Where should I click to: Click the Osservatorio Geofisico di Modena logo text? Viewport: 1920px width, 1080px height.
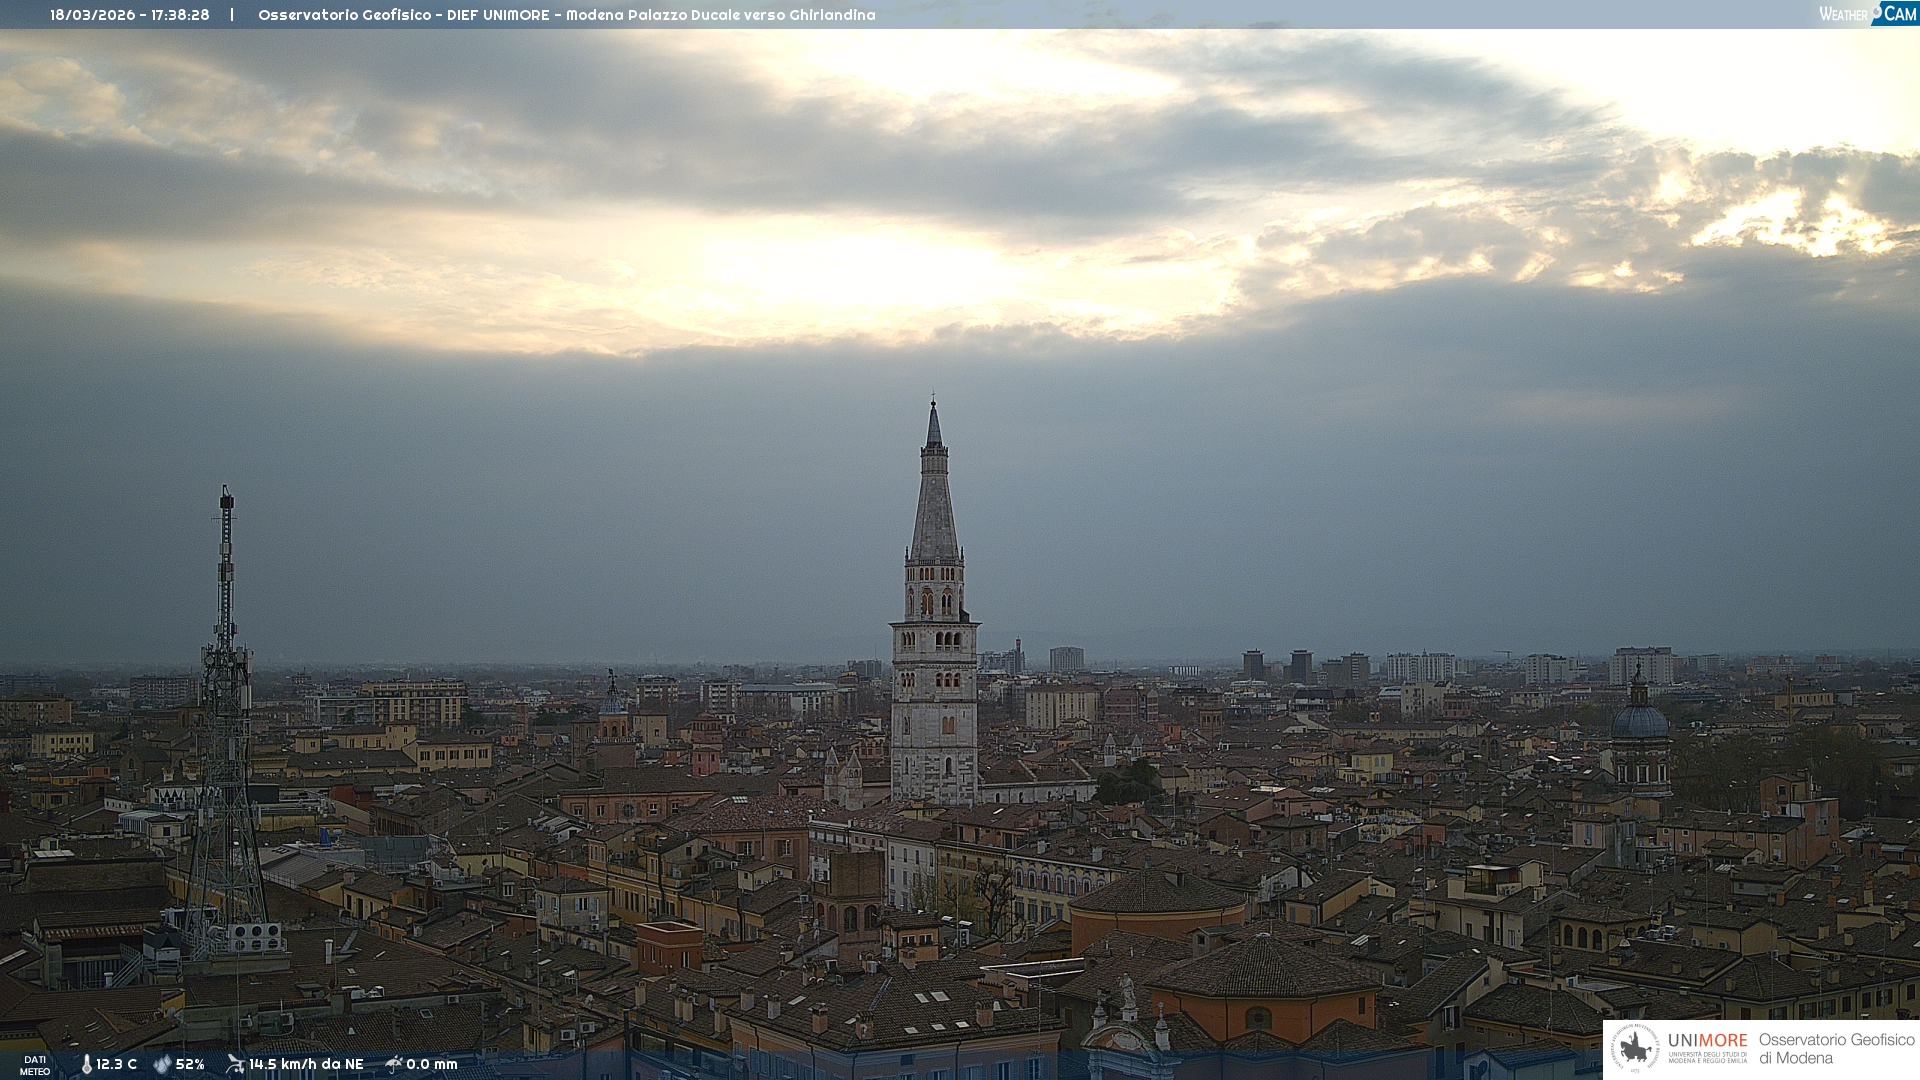(x=1836, y=1049)
